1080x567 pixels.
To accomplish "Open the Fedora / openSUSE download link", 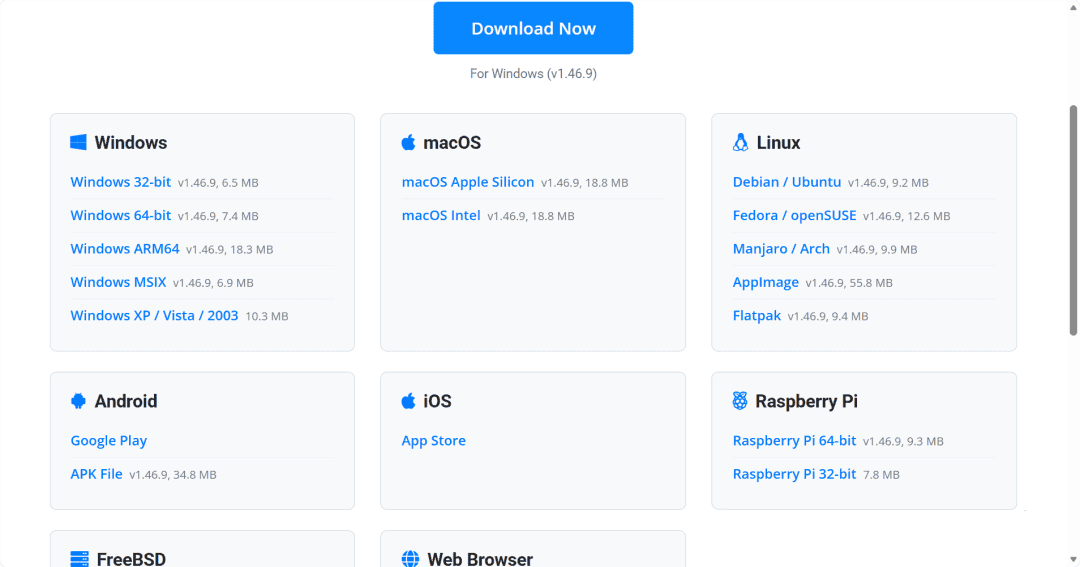I will [794, 215].
